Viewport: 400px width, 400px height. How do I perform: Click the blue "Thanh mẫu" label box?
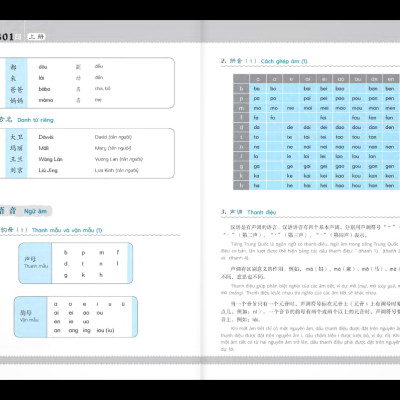(x=35, y=263)
